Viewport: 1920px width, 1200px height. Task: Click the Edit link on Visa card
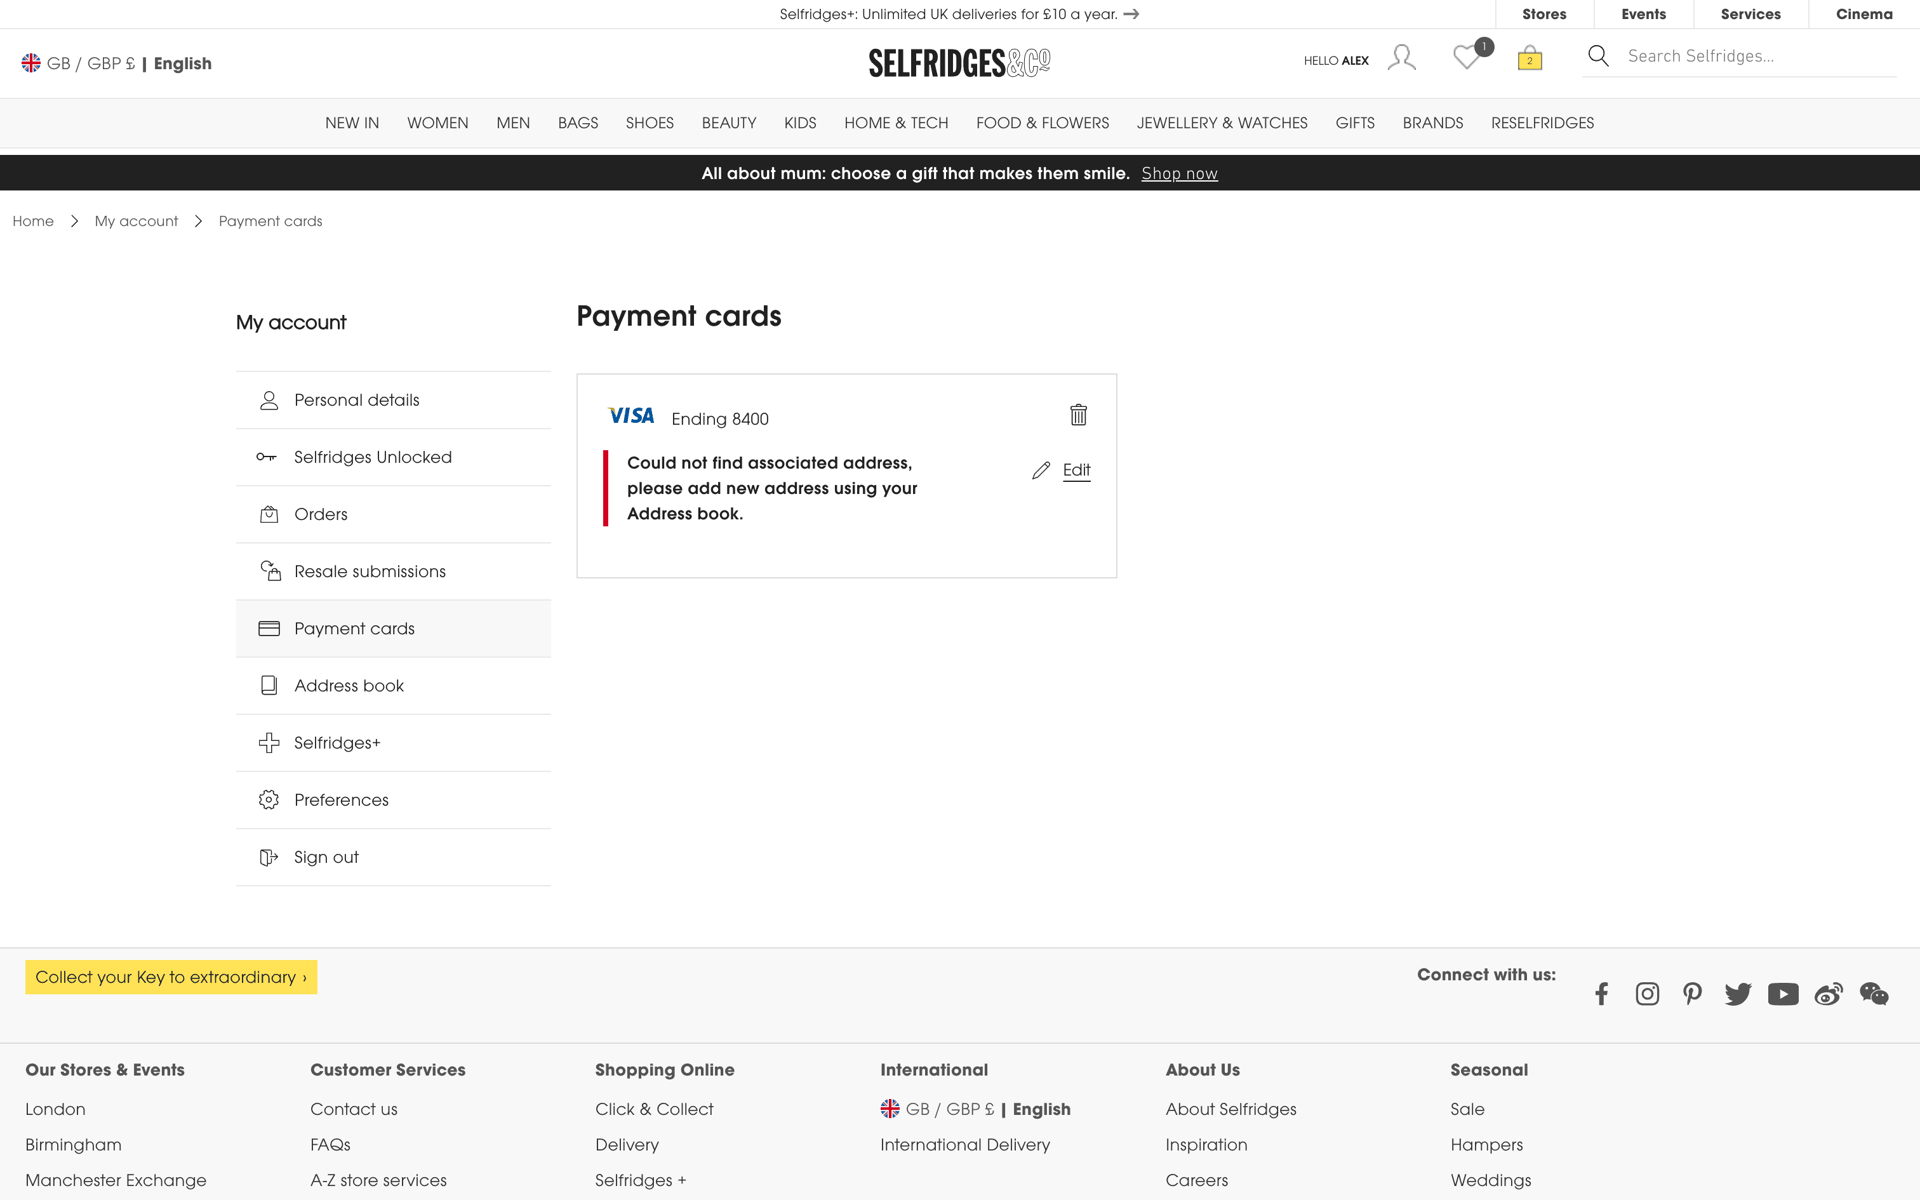(1076, 470)
